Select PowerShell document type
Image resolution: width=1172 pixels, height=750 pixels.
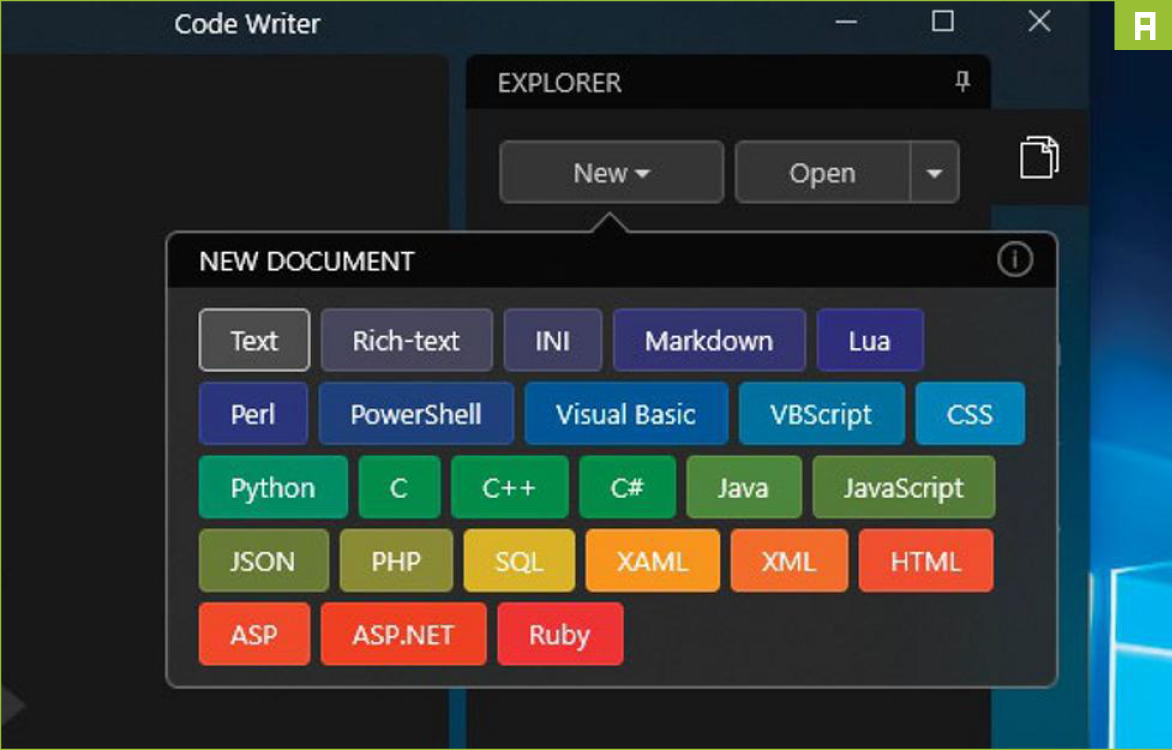click(416, 414)
